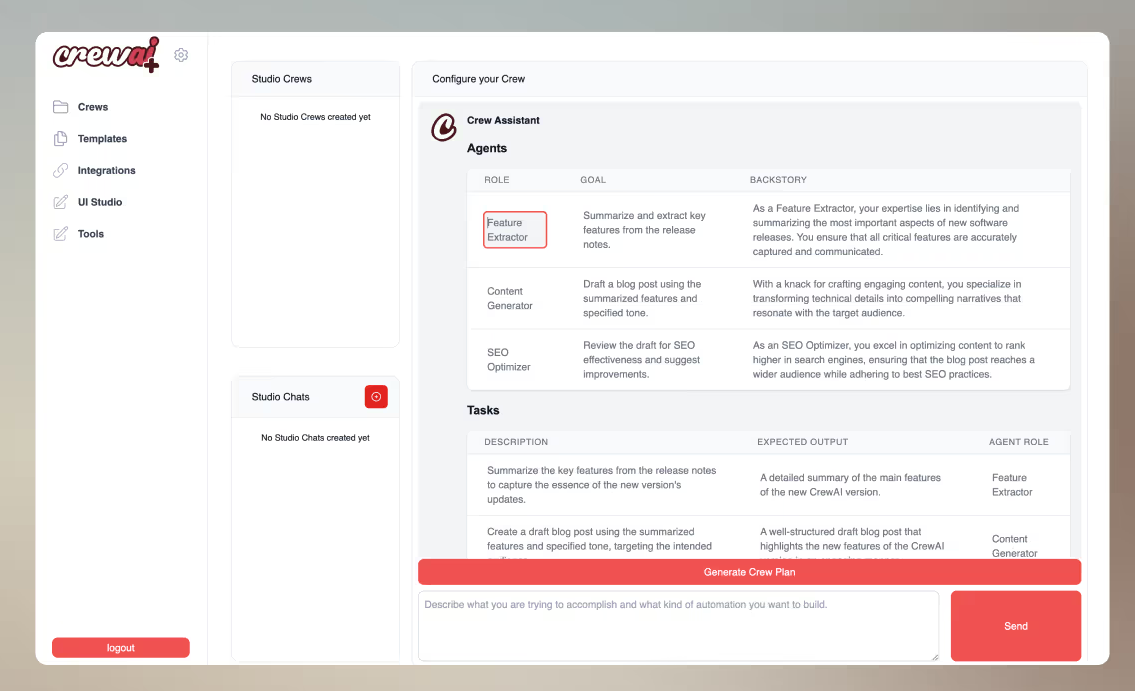Click the EXPECTED OUTPUT column header
The width and height of the screenshot is (1135, 691).
(x=802, y=441)
